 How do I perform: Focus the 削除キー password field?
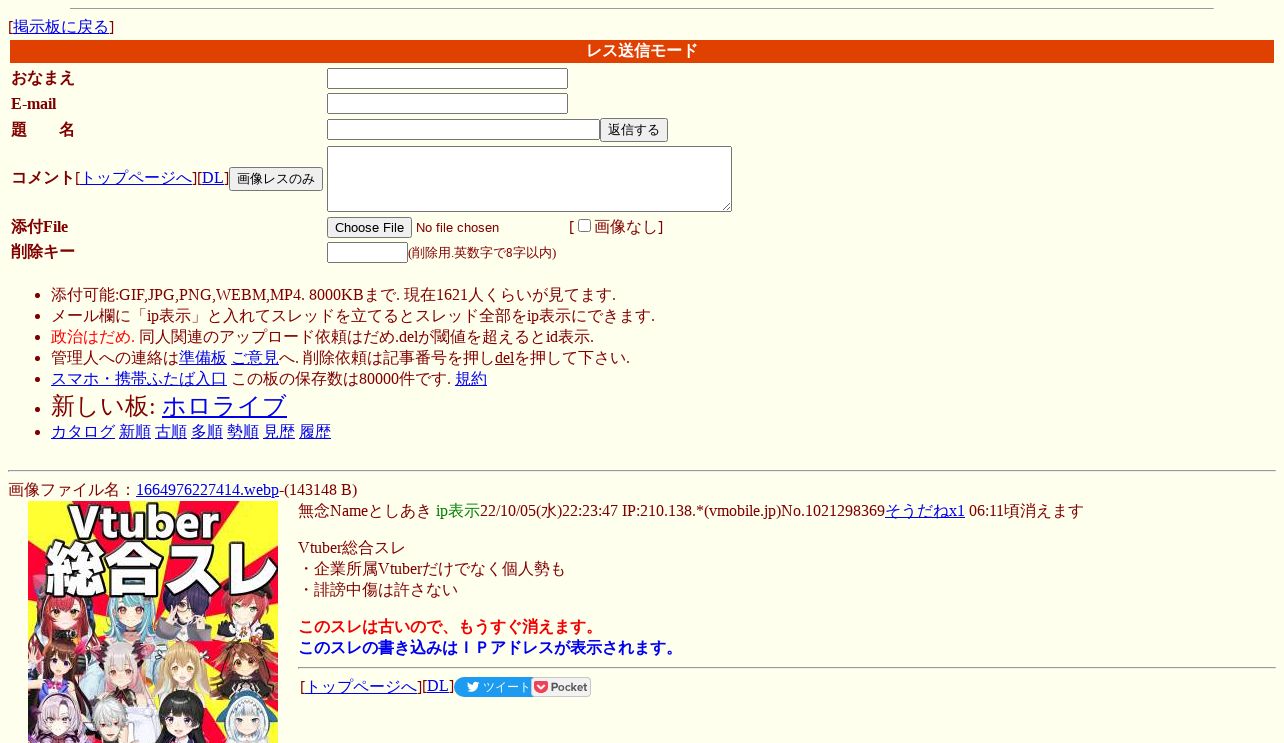coord(367,252)
